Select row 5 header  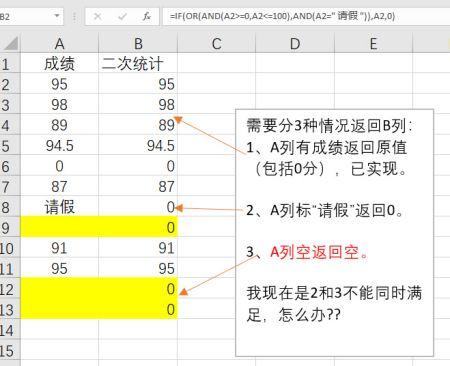click(10, 145)
